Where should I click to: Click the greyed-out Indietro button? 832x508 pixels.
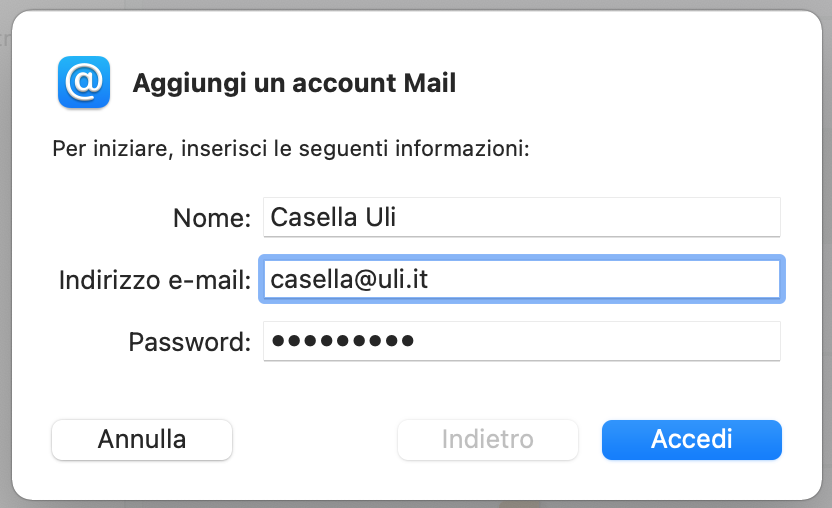tap(487, 439)
